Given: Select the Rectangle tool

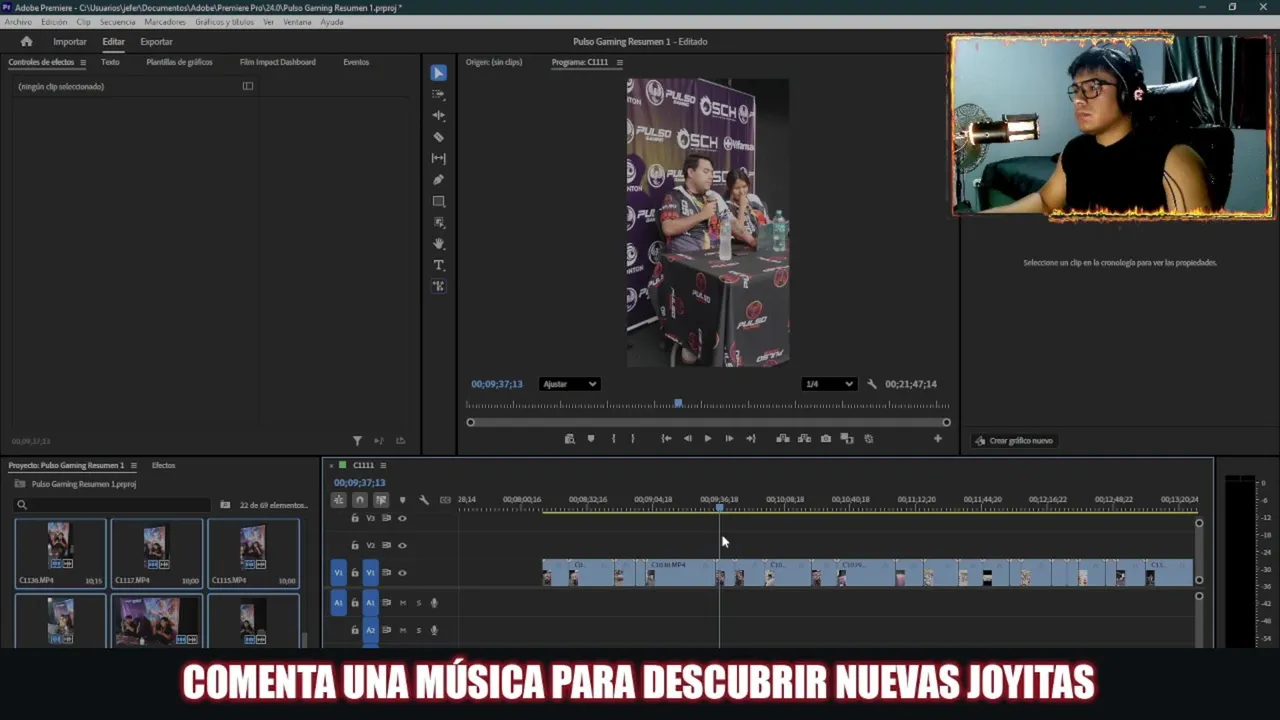Looking at the screenshot, I should (x=438, y=201).
